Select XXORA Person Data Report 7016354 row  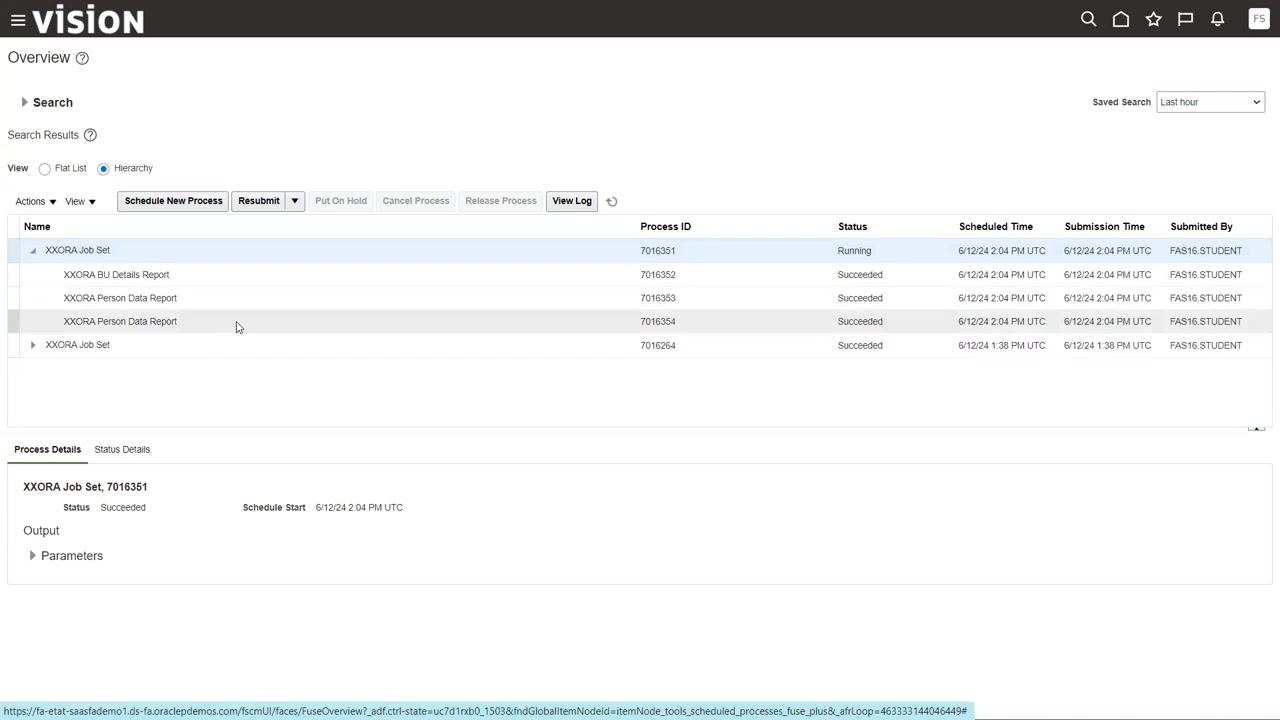tap(640, 322)
